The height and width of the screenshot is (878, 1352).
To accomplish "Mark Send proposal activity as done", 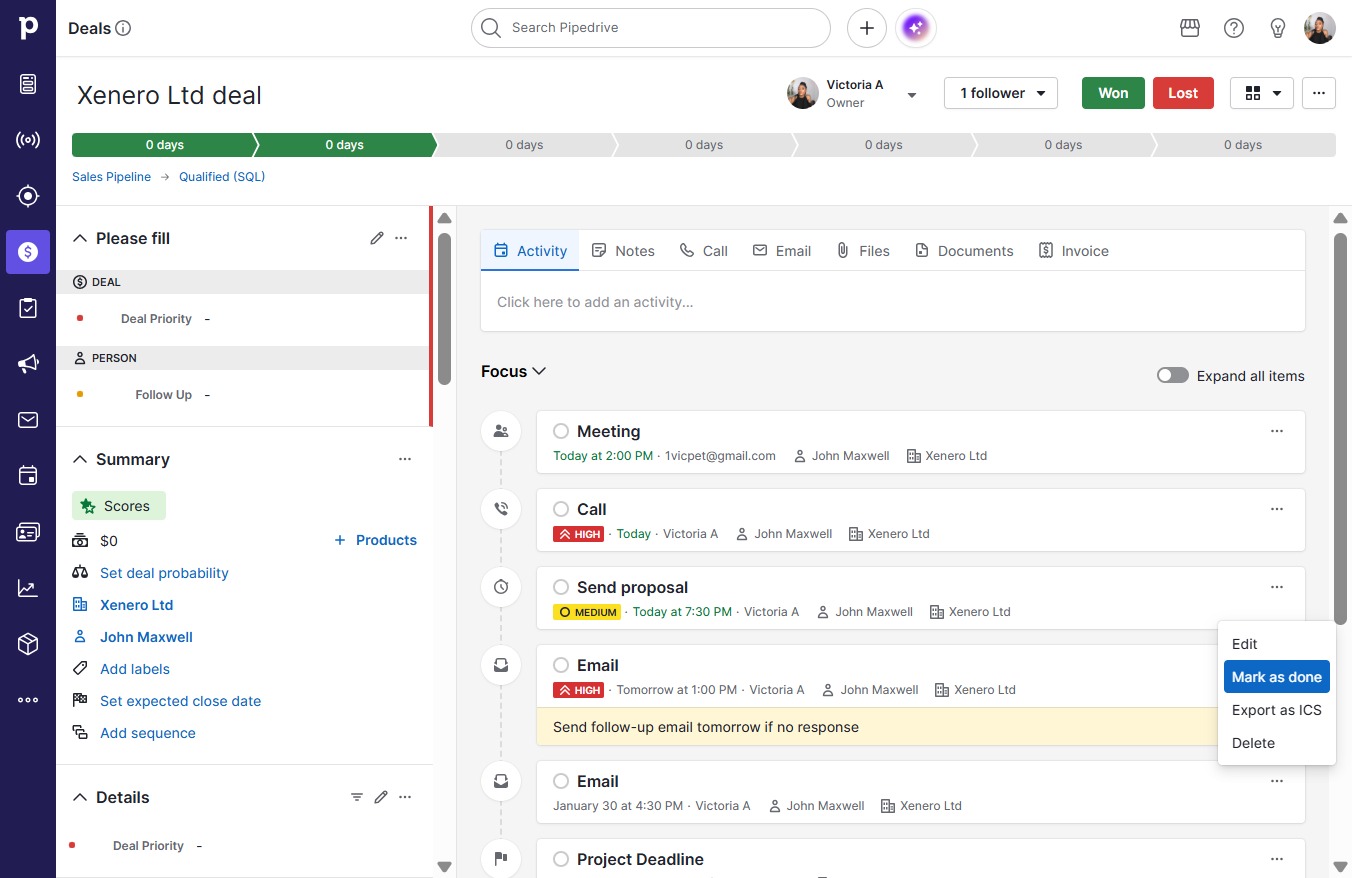I will pyautogui.click(x=561, y=587).
